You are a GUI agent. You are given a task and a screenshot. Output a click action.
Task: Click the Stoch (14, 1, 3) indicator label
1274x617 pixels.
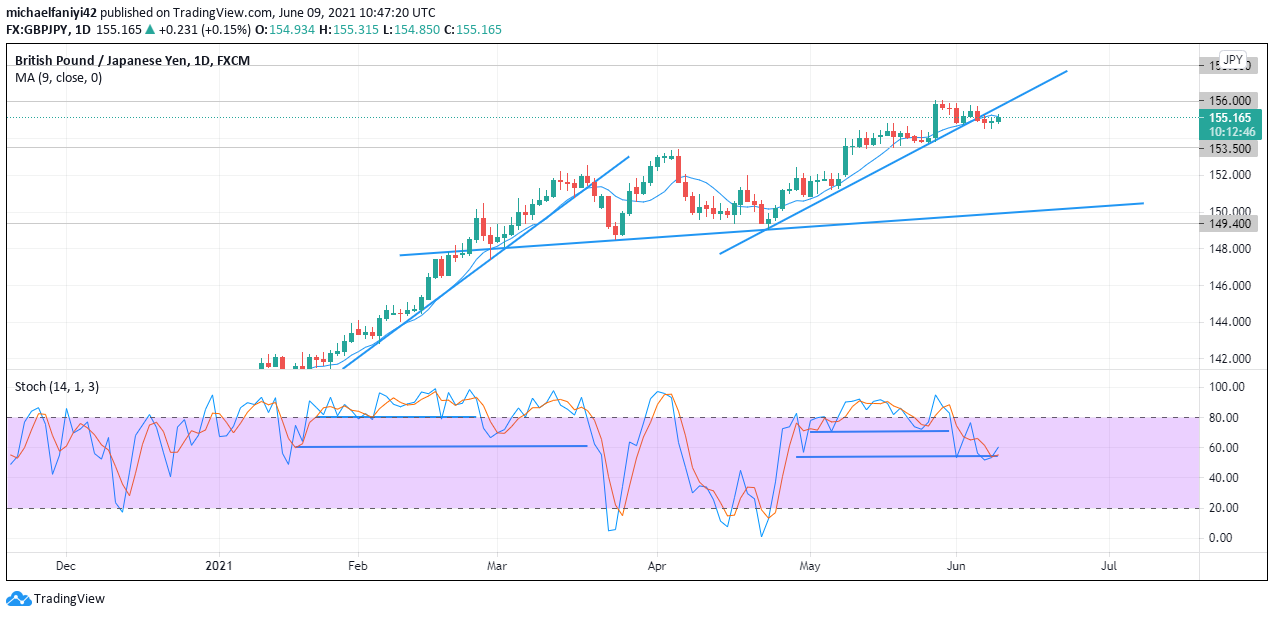[57, 386]
